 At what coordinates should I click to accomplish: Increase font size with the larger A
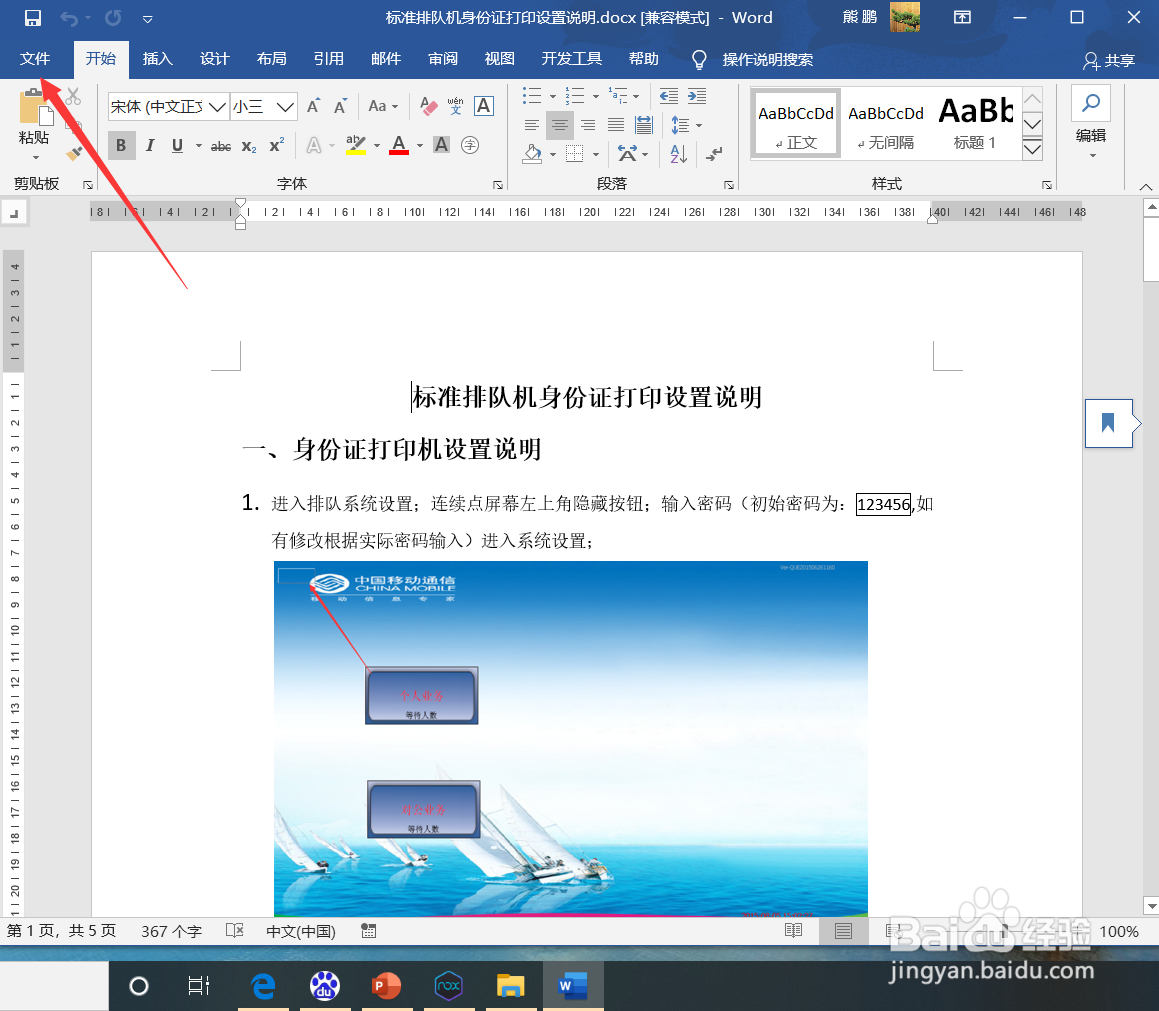(x=313, y=106)
